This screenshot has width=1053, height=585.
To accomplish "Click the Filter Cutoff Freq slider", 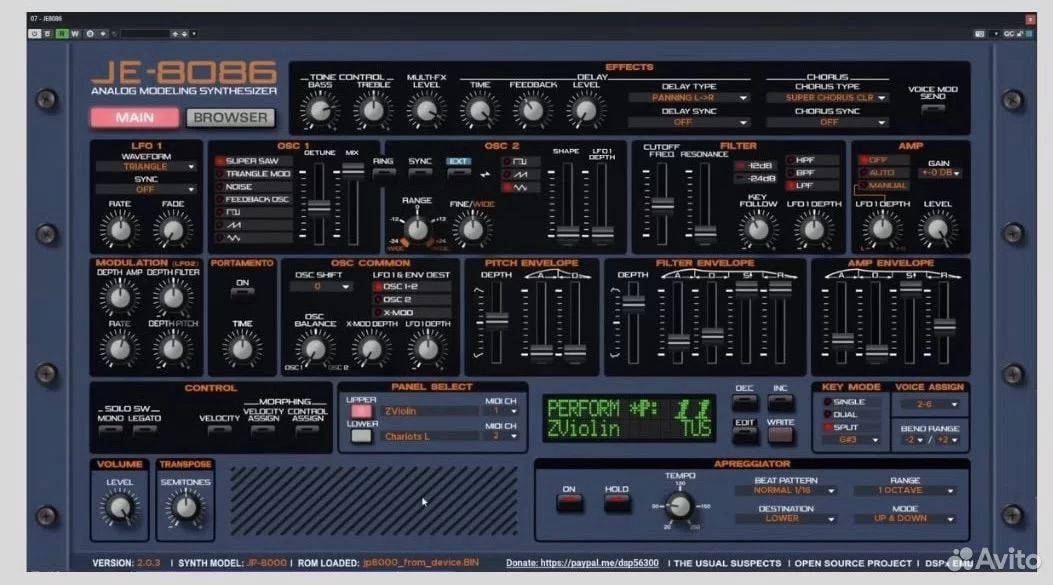I will pyautogui.click(x=662, y=204).
